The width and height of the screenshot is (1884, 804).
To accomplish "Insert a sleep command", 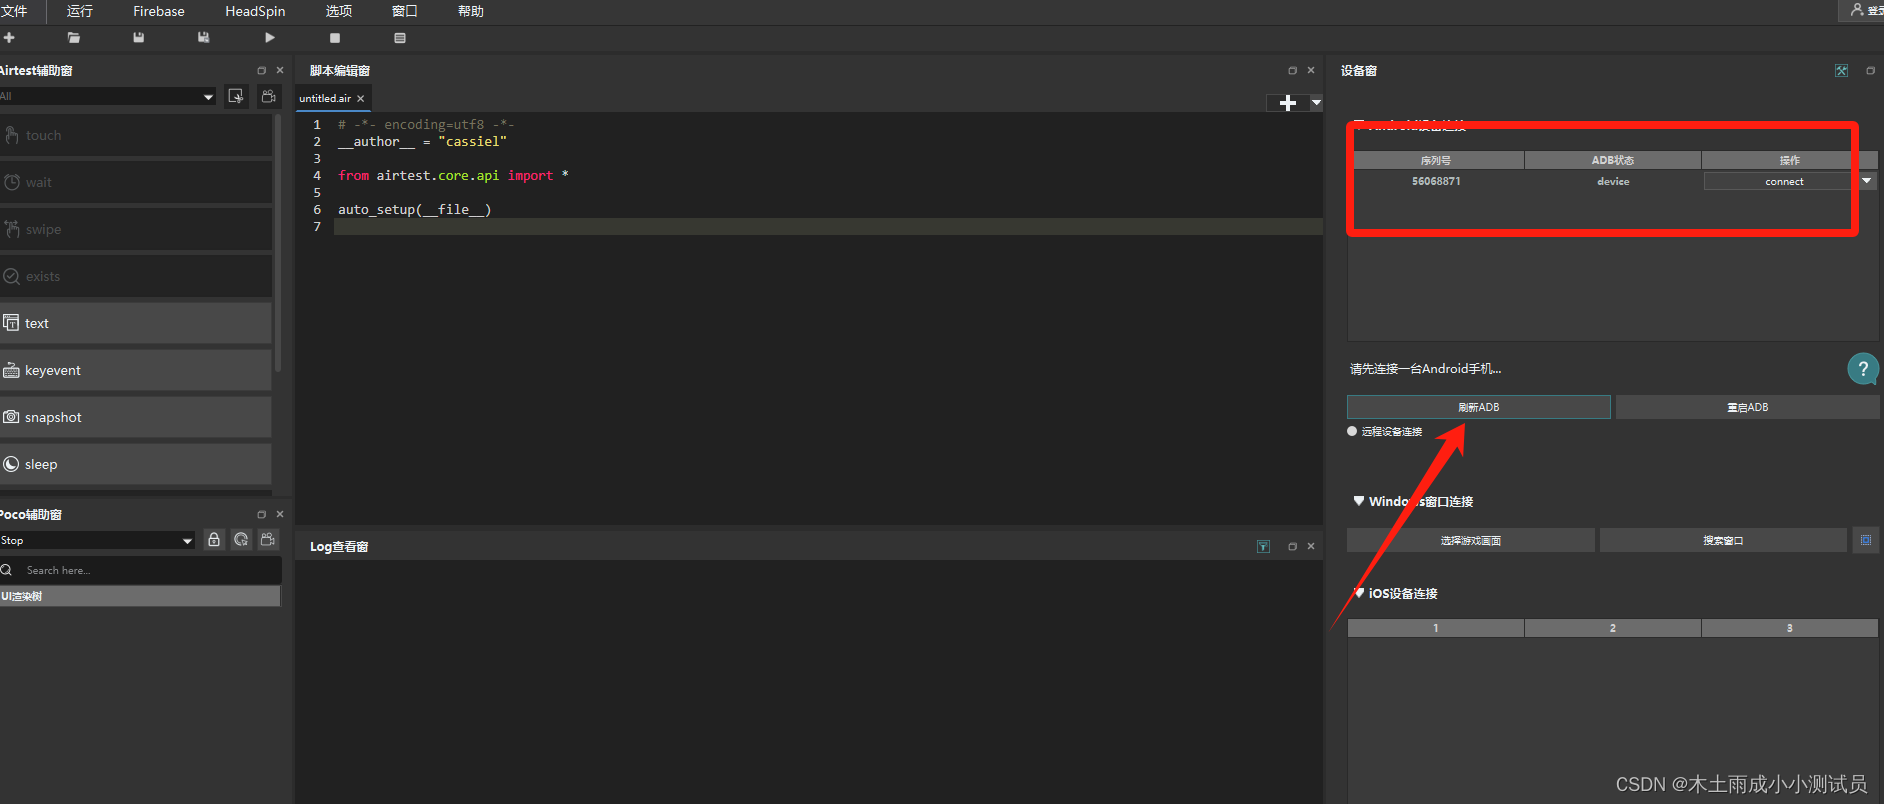I will [135, 464].
